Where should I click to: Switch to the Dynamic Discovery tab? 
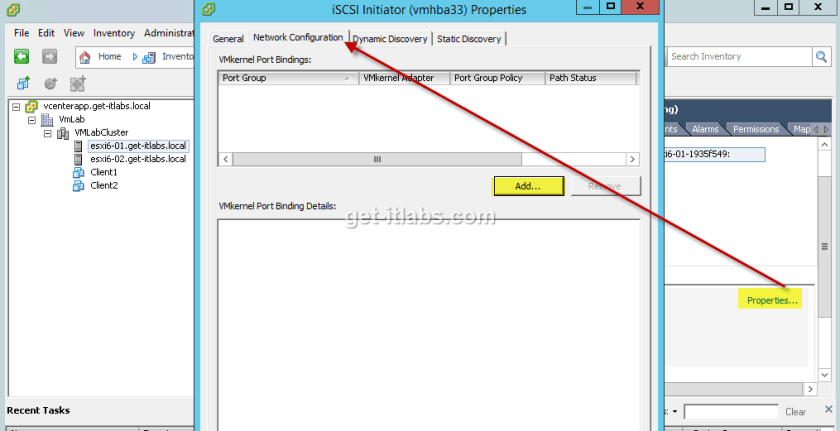(x=390, y=39)
